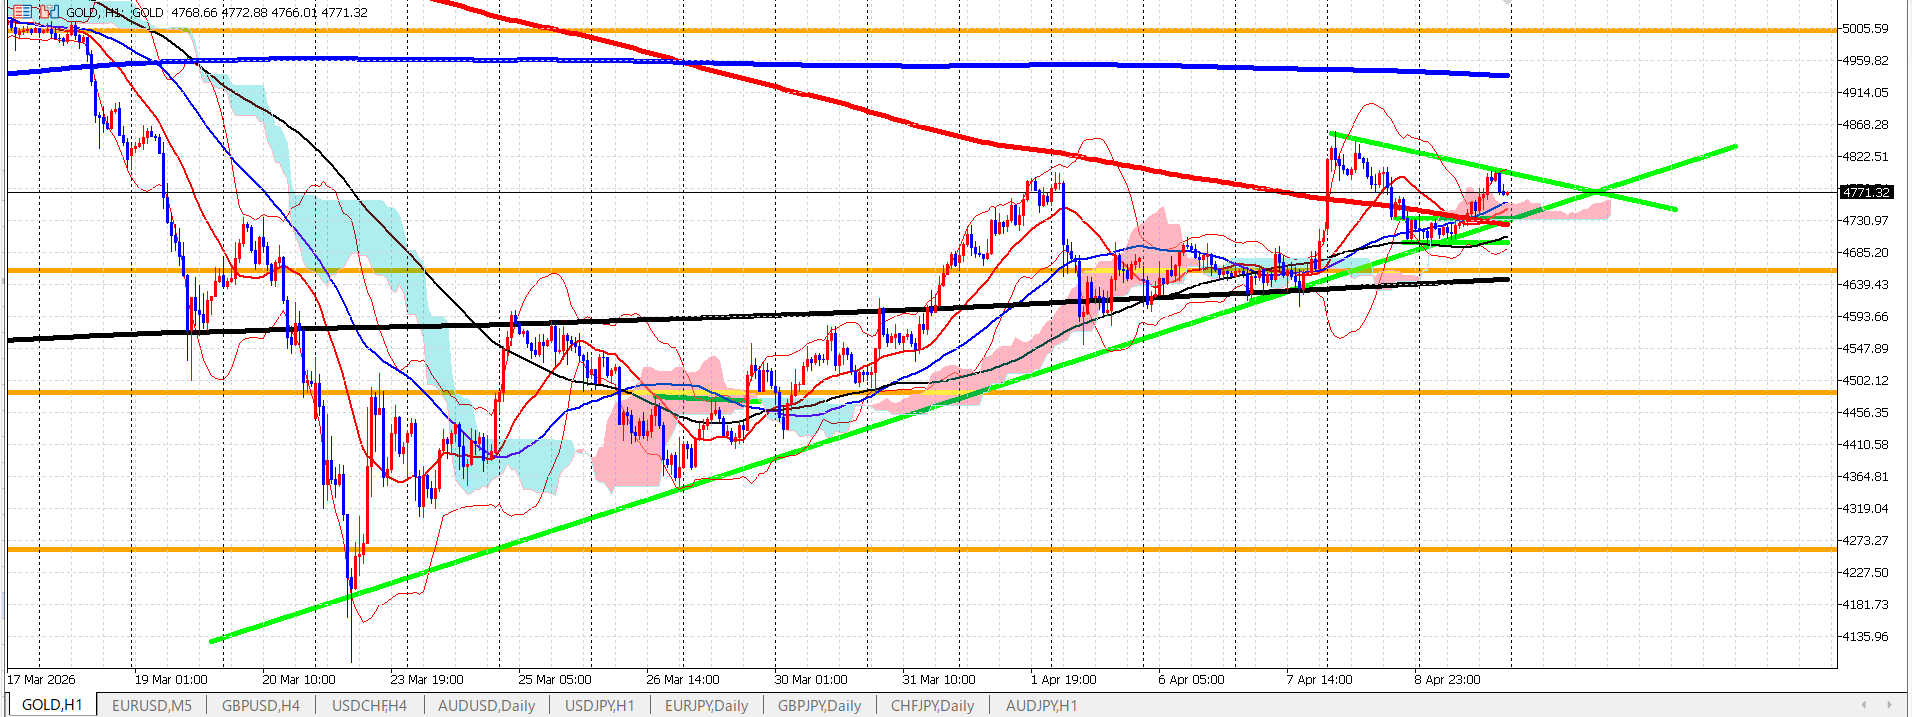This screenshot has height=717, width=1916.
Task: Open the AUDJPY,H1 chart tab
Action: tap(1042, 705)
